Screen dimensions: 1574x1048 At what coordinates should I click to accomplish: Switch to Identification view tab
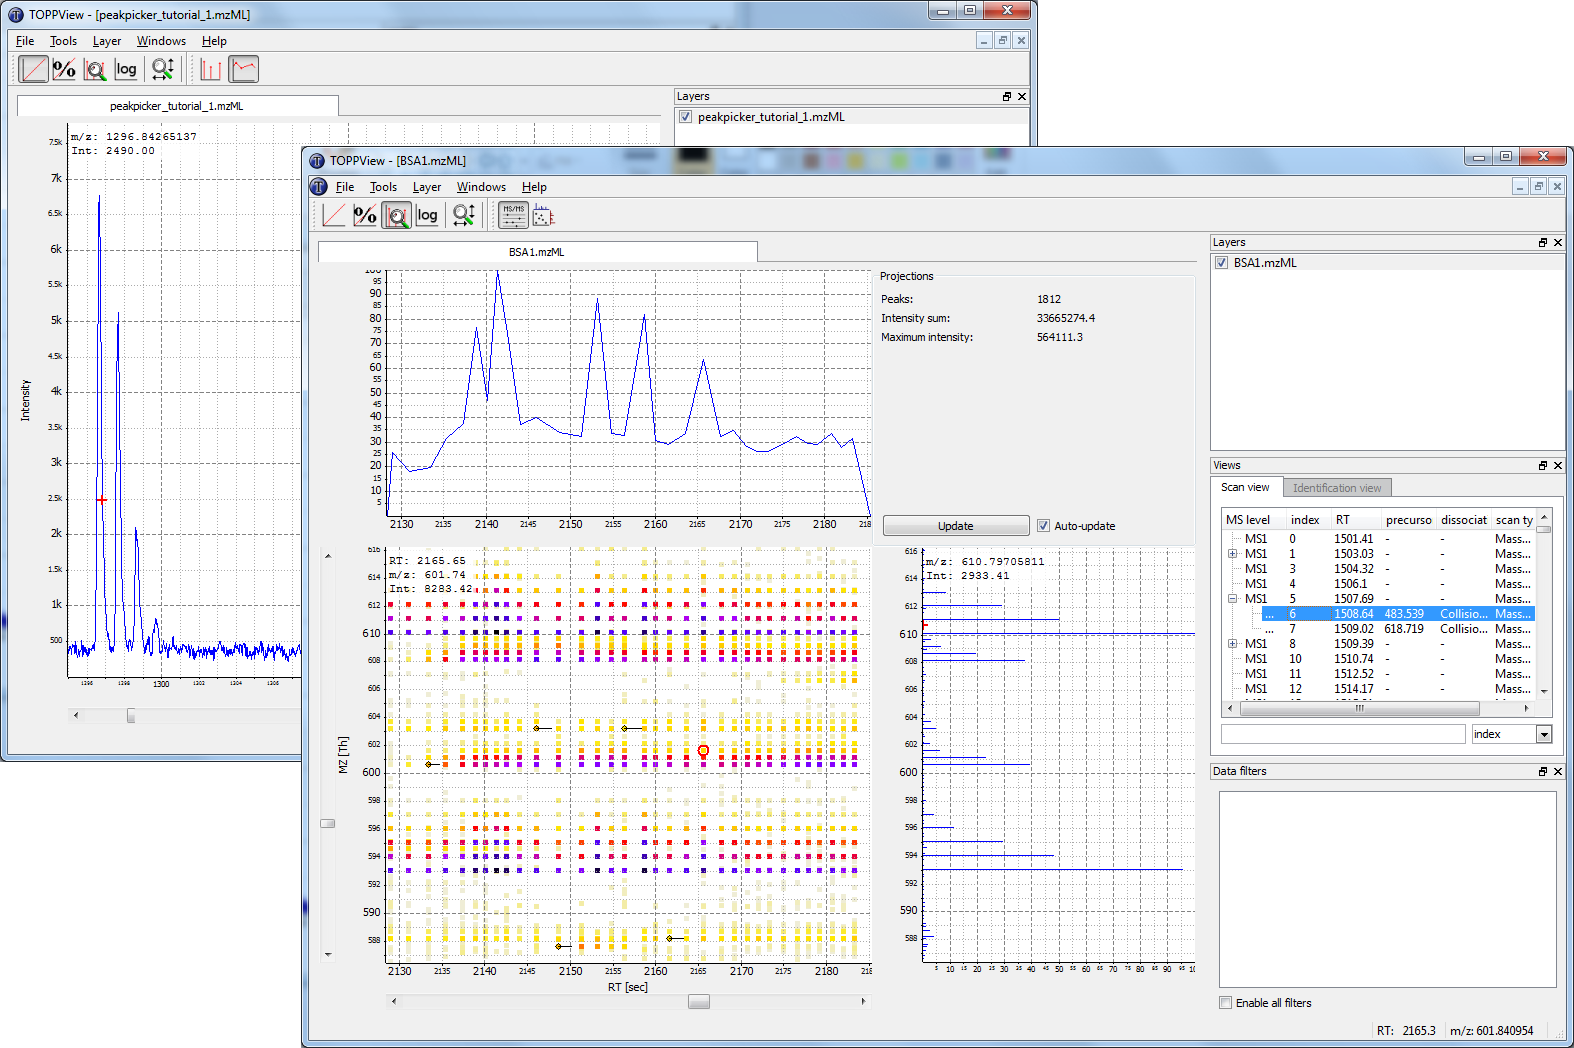(1336, 488)
